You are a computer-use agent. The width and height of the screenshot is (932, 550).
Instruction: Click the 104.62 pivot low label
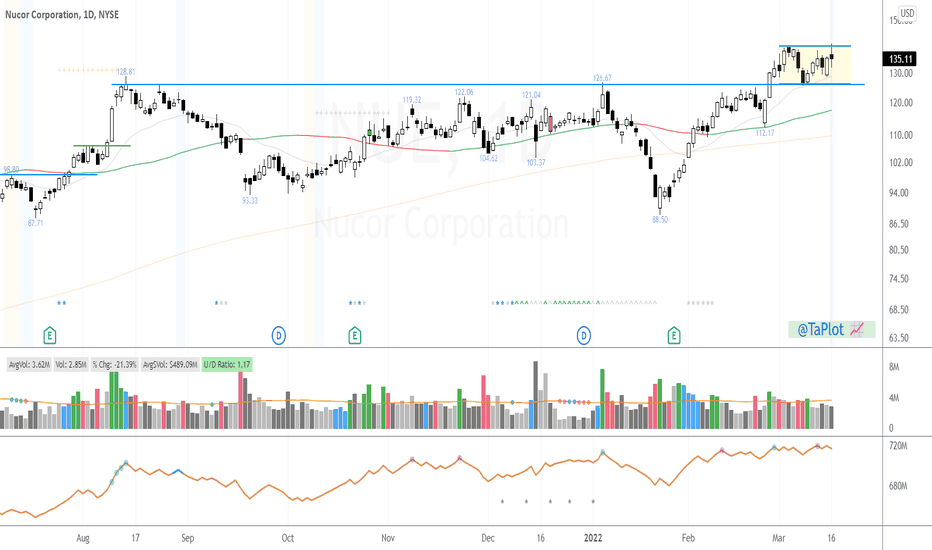tap(489, 159)
